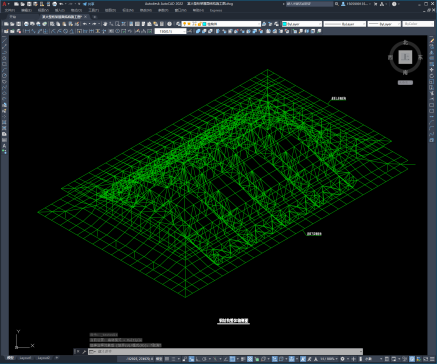The image size is (437, 364).
Task: Activate the Pan hand tool
Action: (105, 24)
